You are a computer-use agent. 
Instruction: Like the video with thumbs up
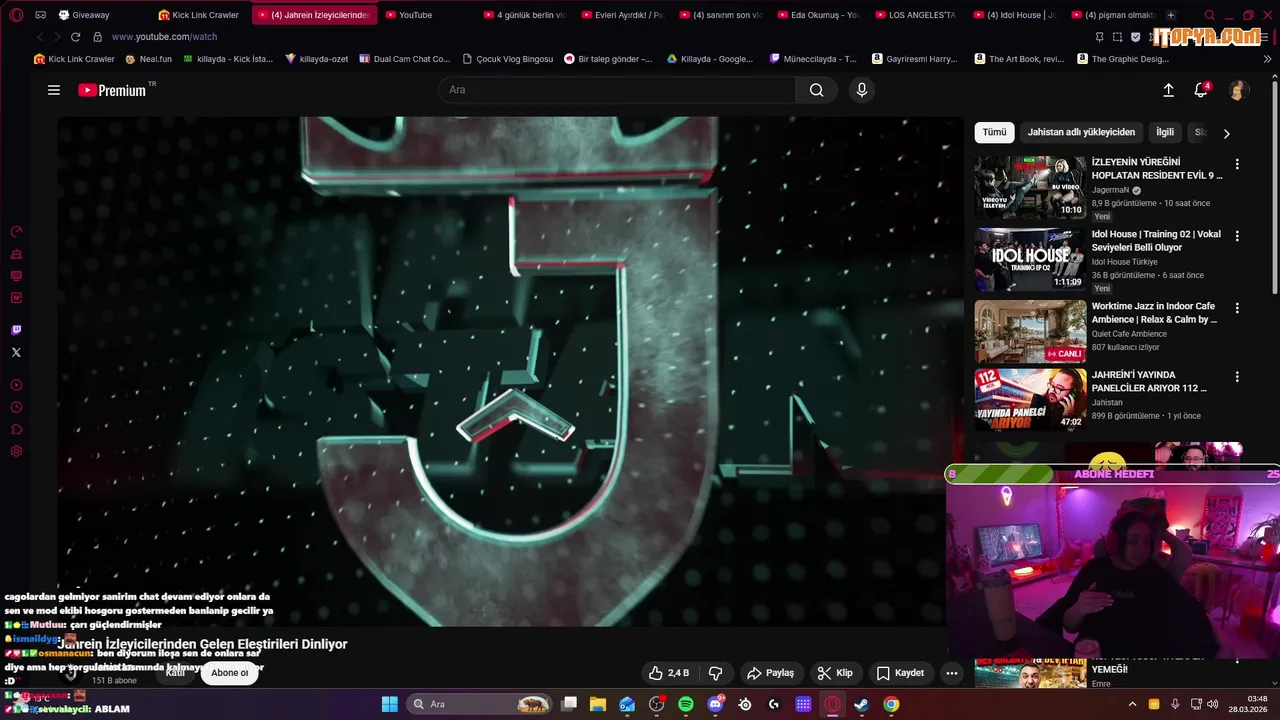tap(668, 673)
